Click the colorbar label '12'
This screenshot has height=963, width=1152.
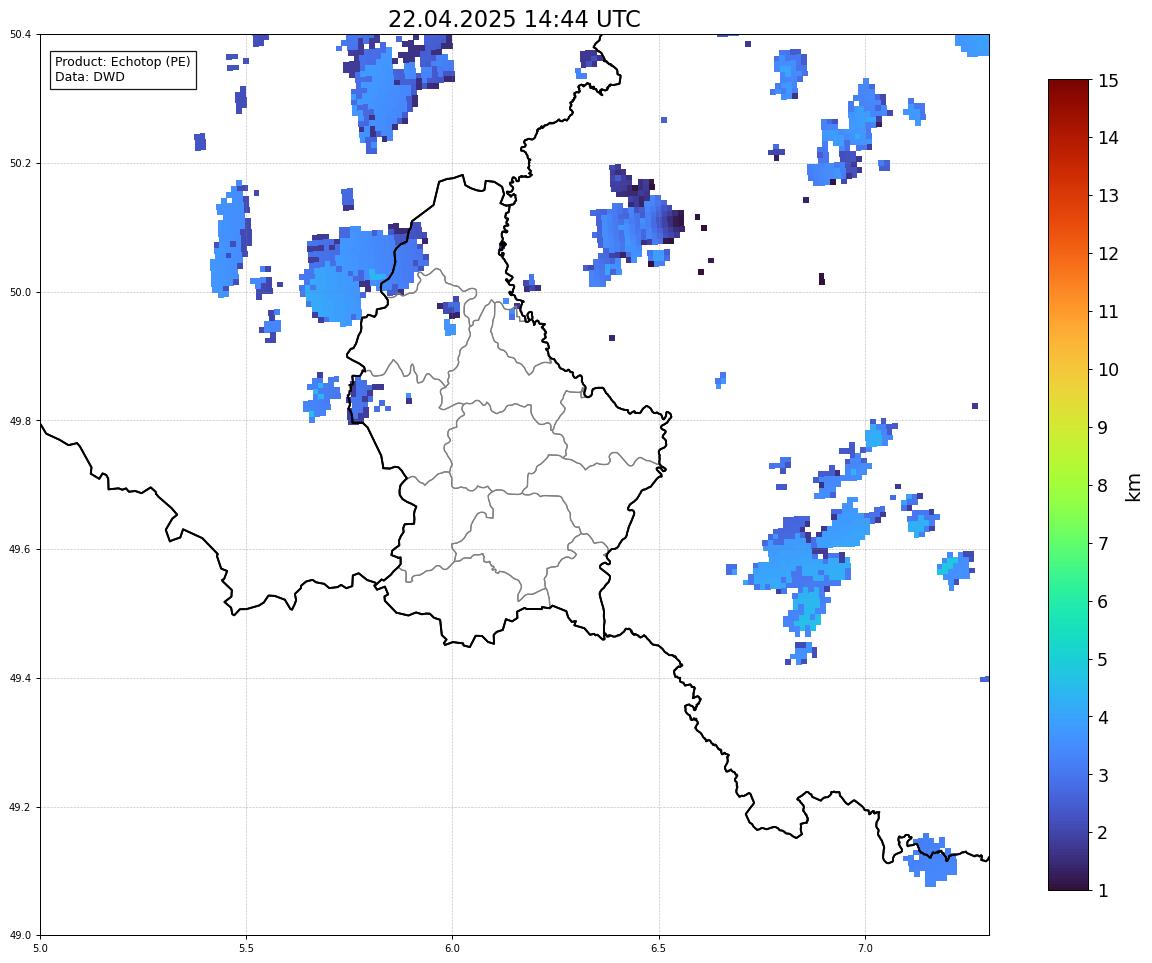(x=1108, y=253)
